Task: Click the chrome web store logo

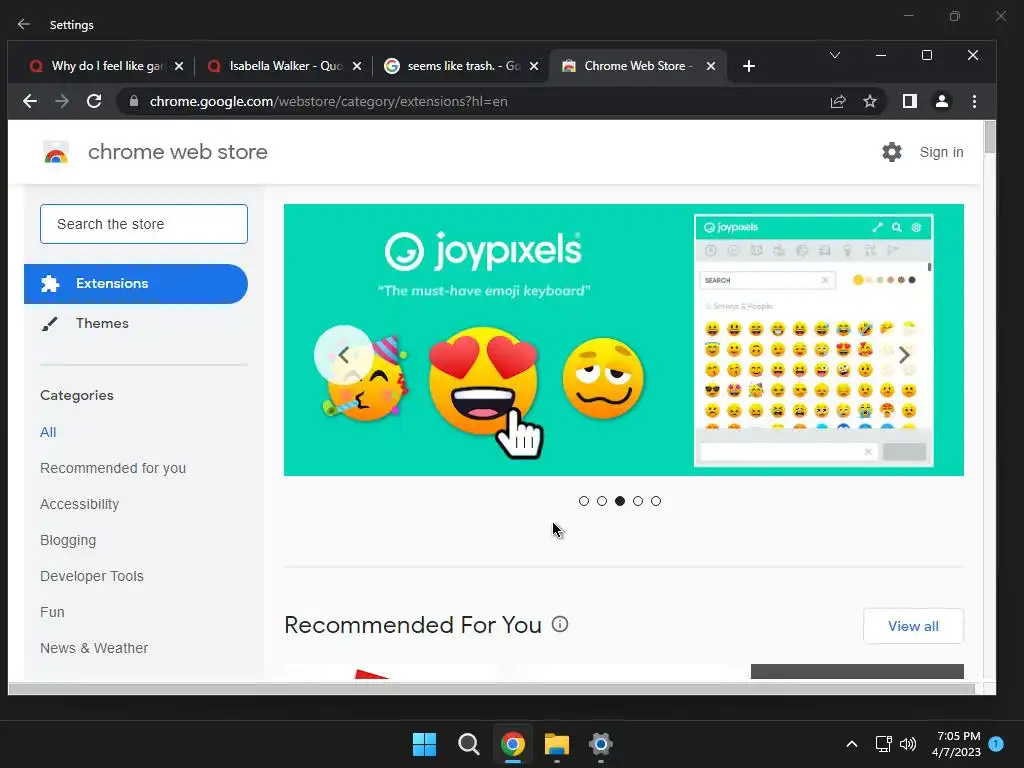Action: tap(56, 152)
